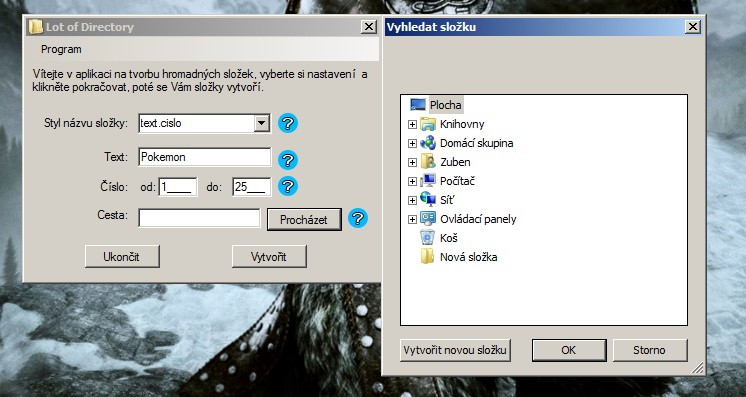
Task: Click the Text field containing Pokemon
Action: (x=205, y=157)
